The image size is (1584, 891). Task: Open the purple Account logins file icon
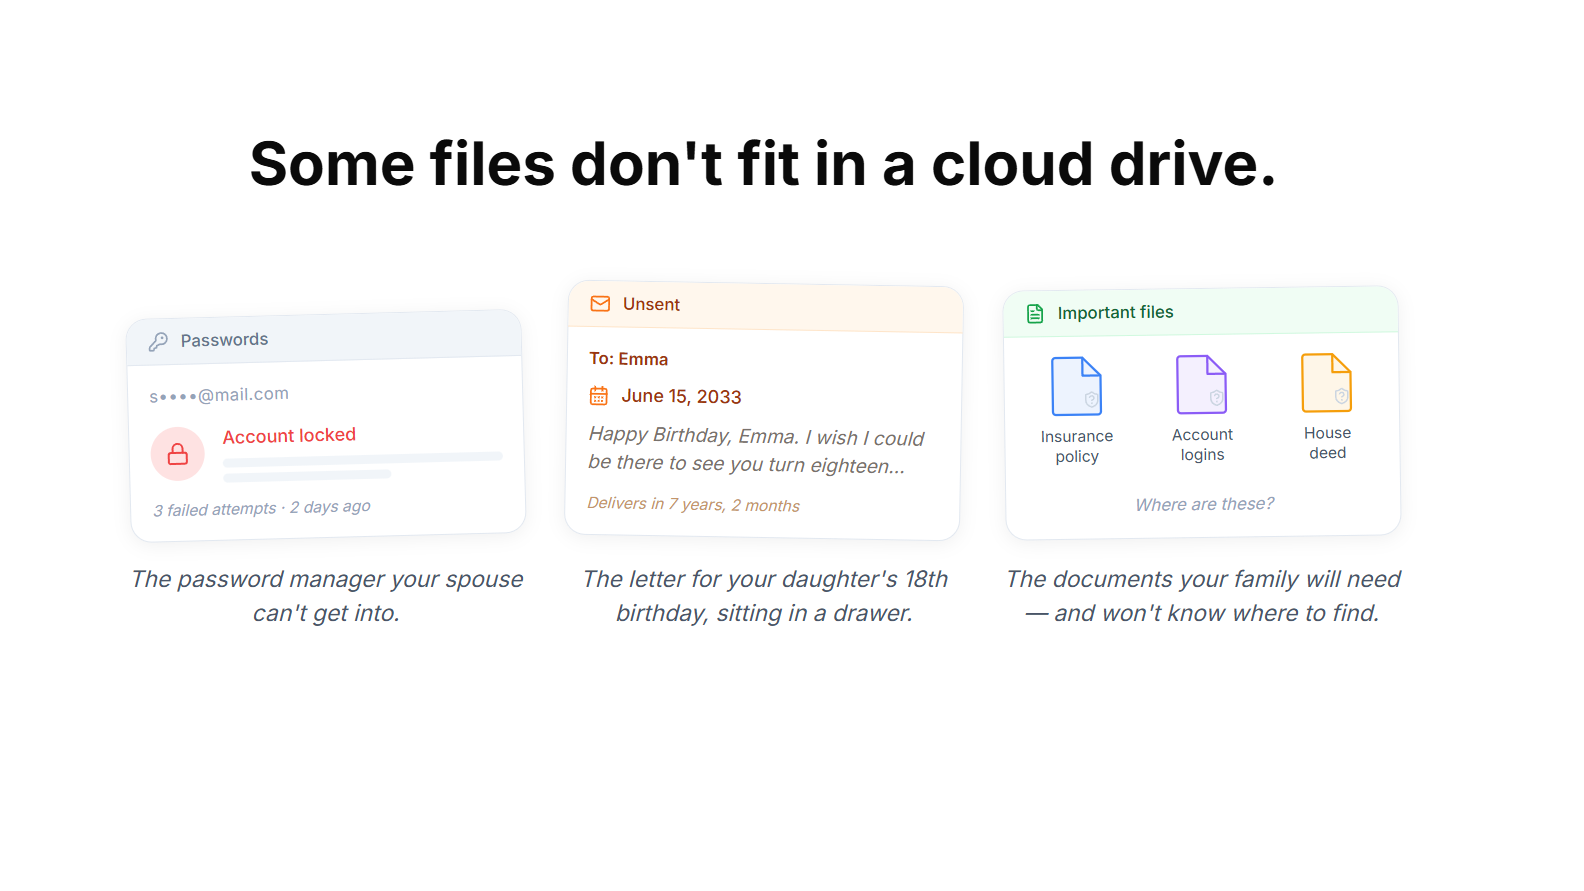point(1201,385)
